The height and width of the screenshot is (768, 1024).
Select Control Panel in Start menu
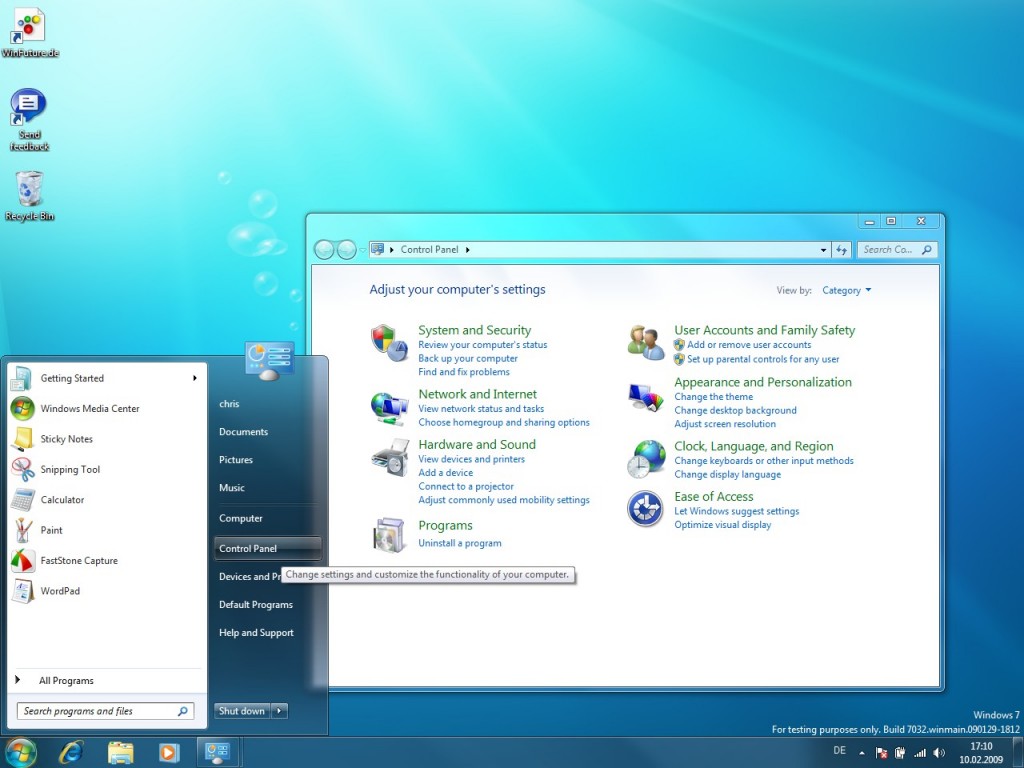(x=268, y=549)
